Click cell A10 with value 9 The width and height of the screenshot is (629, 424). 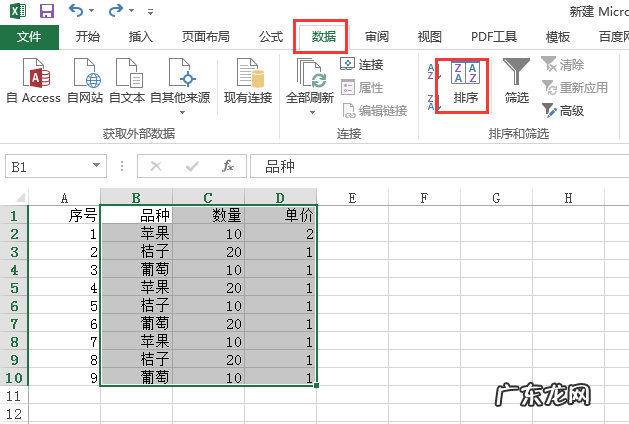tap(64, 377)
